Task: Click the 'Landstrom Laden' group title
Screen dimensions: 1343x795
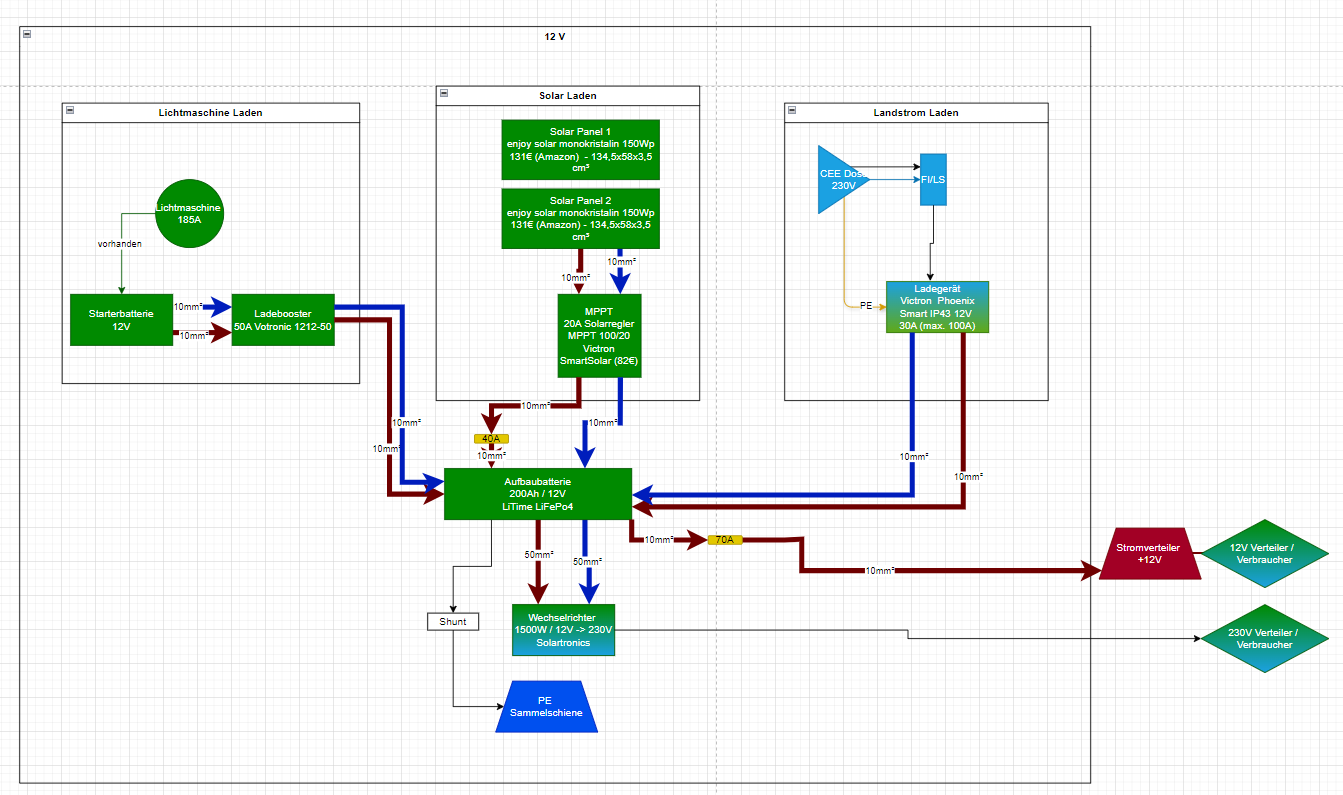Action: click(x=916, y=112)
